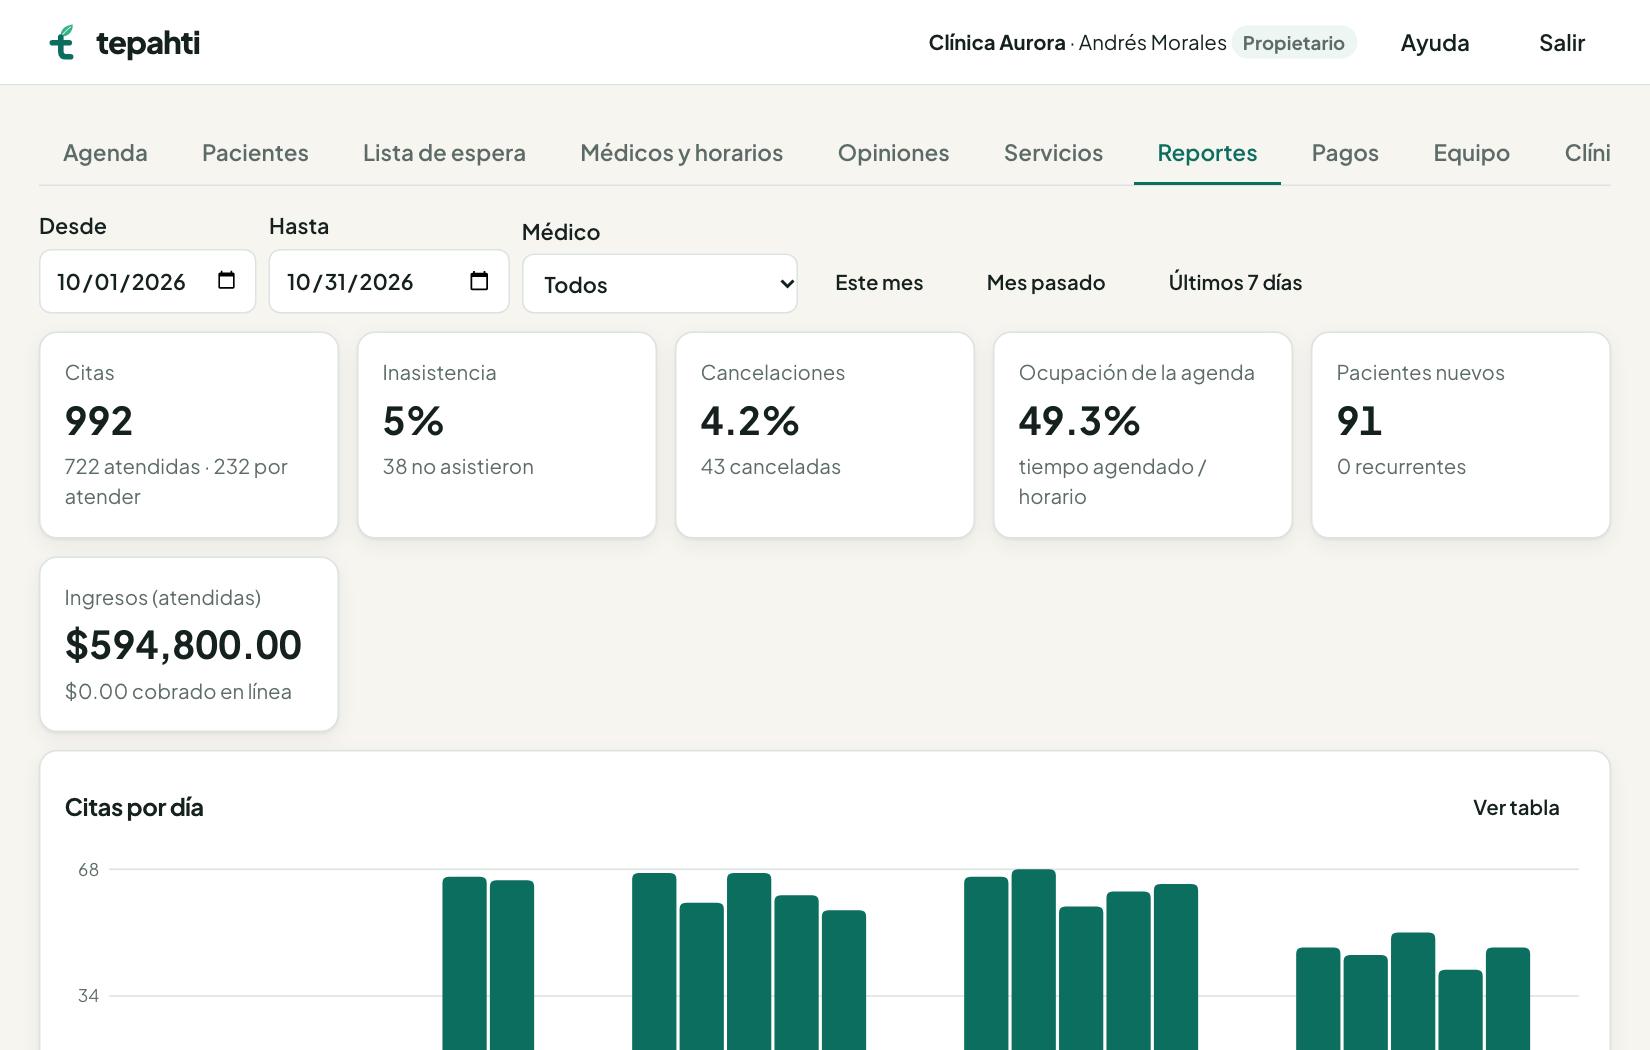Open the calendar picker in Hasta field
This screenshot has height=1050, width=1650.
click(x=479, y=281)
